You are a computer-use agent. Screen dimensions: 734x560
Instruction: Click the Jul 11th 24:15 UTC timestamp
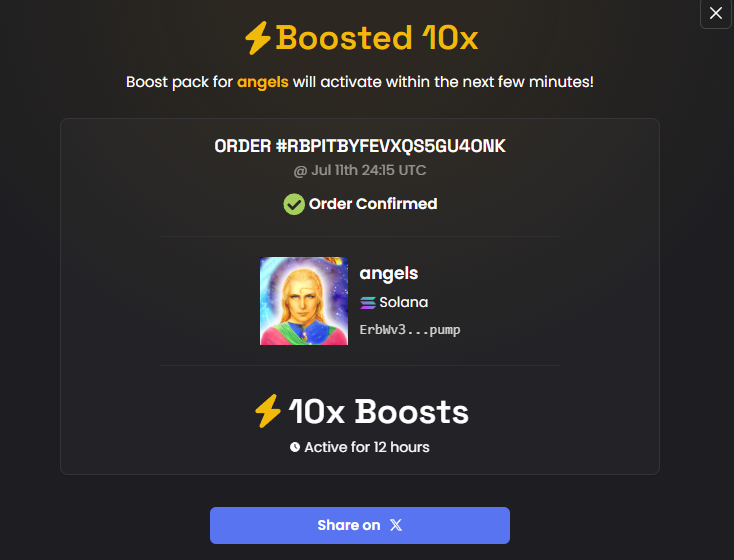pos(360,170)
